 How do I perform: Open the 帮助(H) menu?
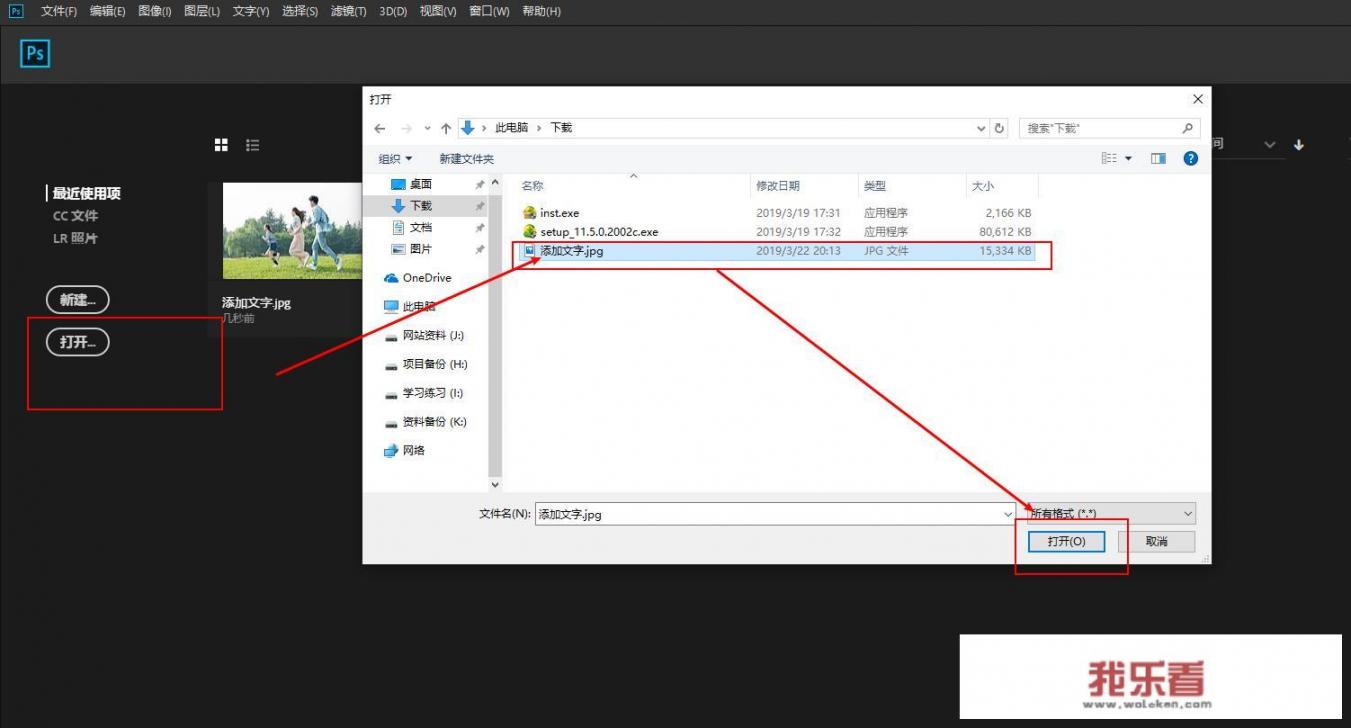pyautogui.click(x=542, y=11)
